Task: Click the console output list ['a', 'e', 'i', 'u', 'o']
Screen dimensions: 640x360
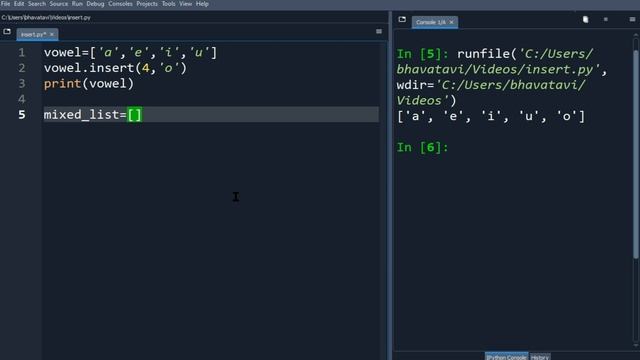Action: click(x=491, y=117)
